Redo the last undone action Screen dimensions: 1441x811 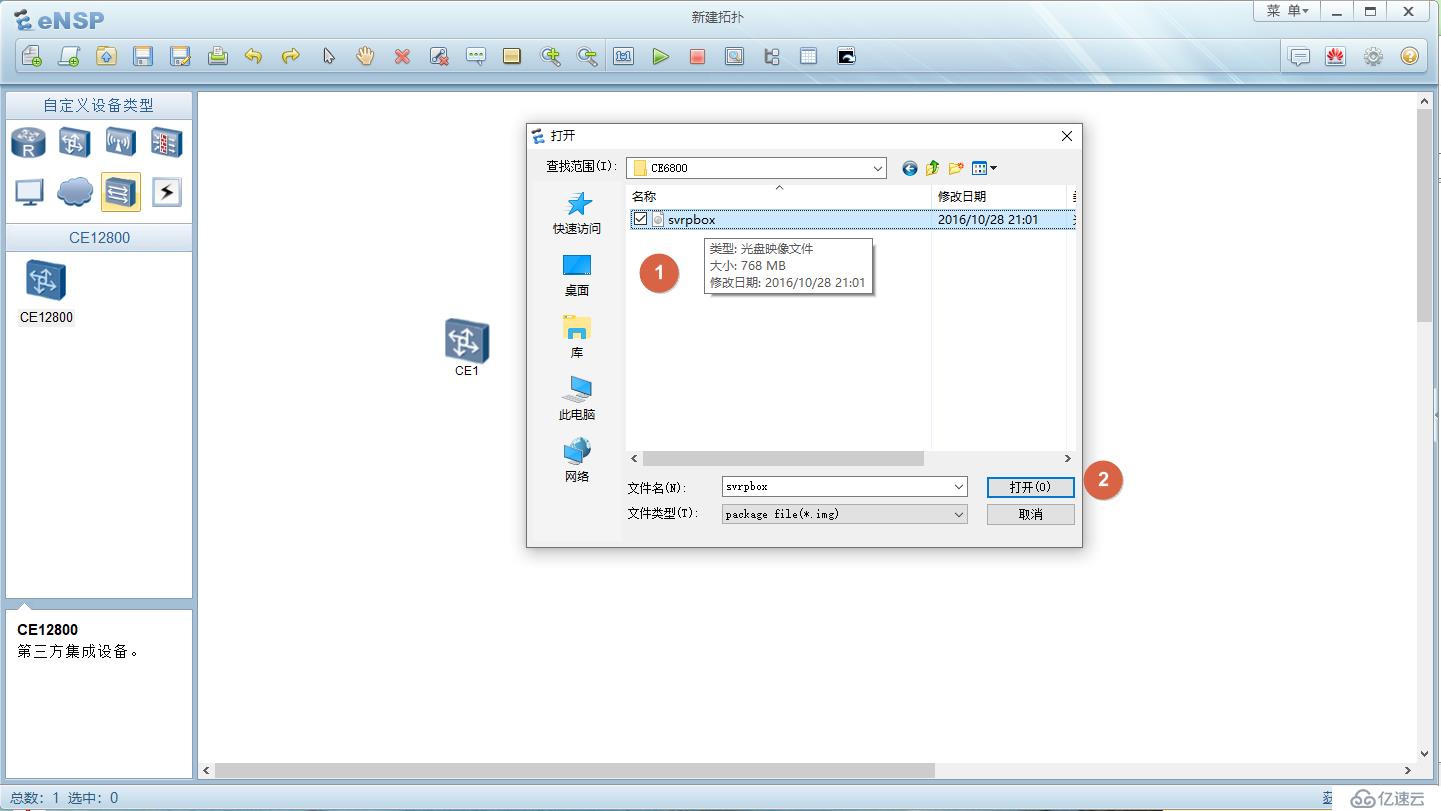tap(291, 56)
